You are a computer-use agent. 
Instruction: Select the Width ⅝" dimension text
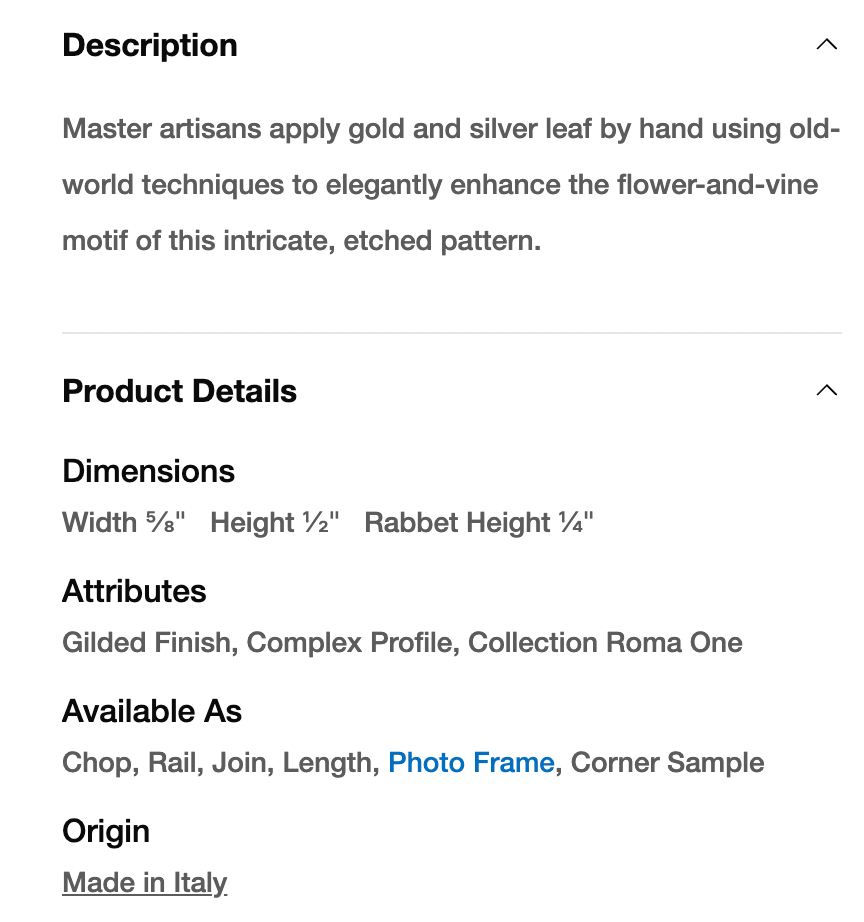[x=124, y=523]
